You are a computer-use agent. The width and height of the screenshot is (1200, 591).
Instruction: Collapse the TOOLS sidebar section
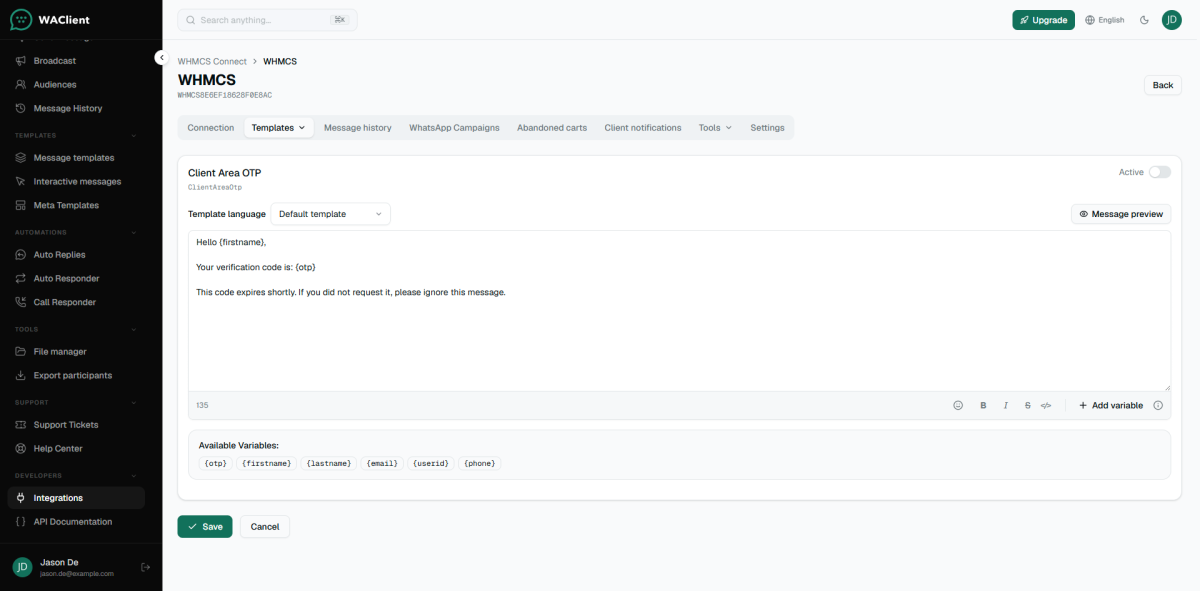click(x=134, y=329)
